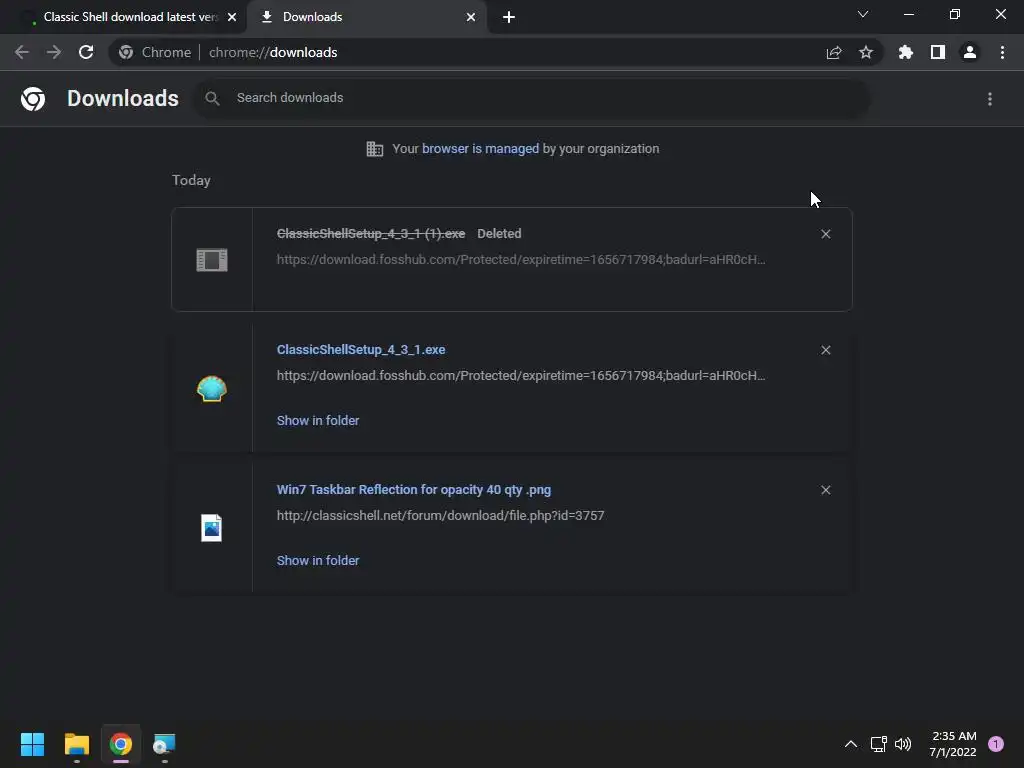
Task: Show ClassicShellSetup_4_3_1.exe in folder
Action: pyautogui.click(x=318, y=421)
